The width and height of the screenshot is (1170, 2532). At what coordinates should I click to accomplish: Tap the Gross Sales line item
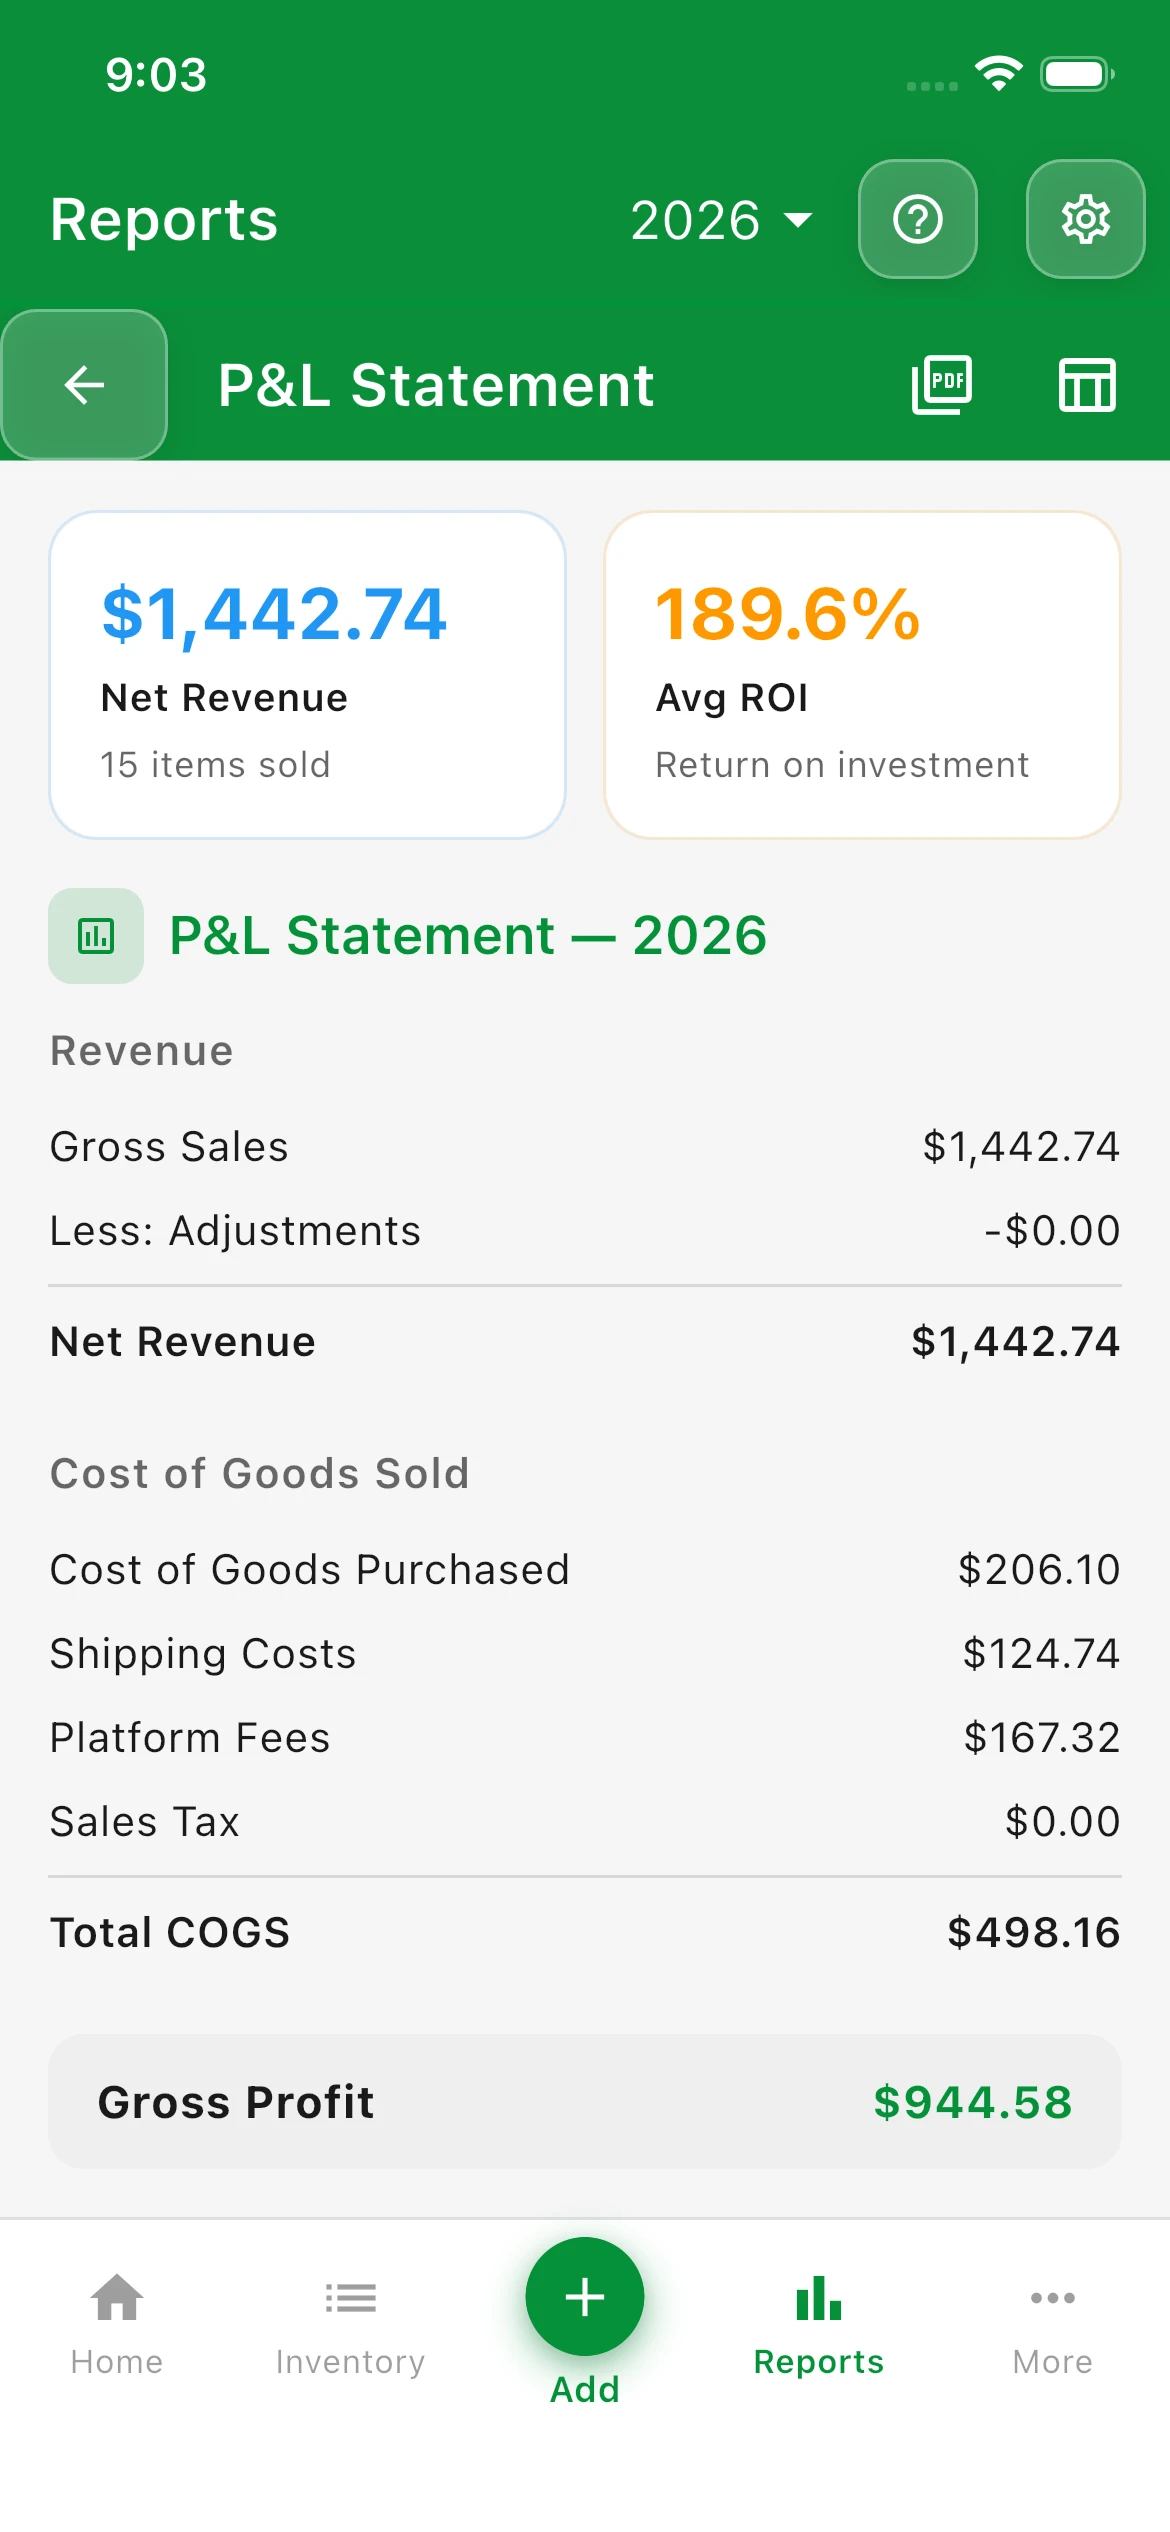(x=585, y=1147)
